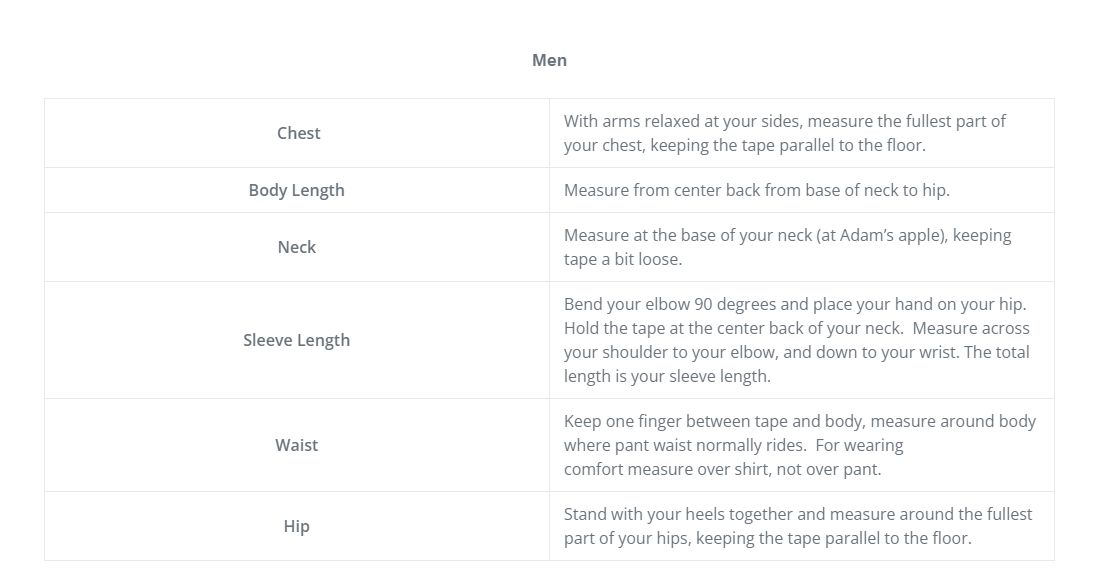This screenshot has height=580, width=1107.
Task: Select the 'where pant waist normally rides' line
Action: [x=733, y=445]
